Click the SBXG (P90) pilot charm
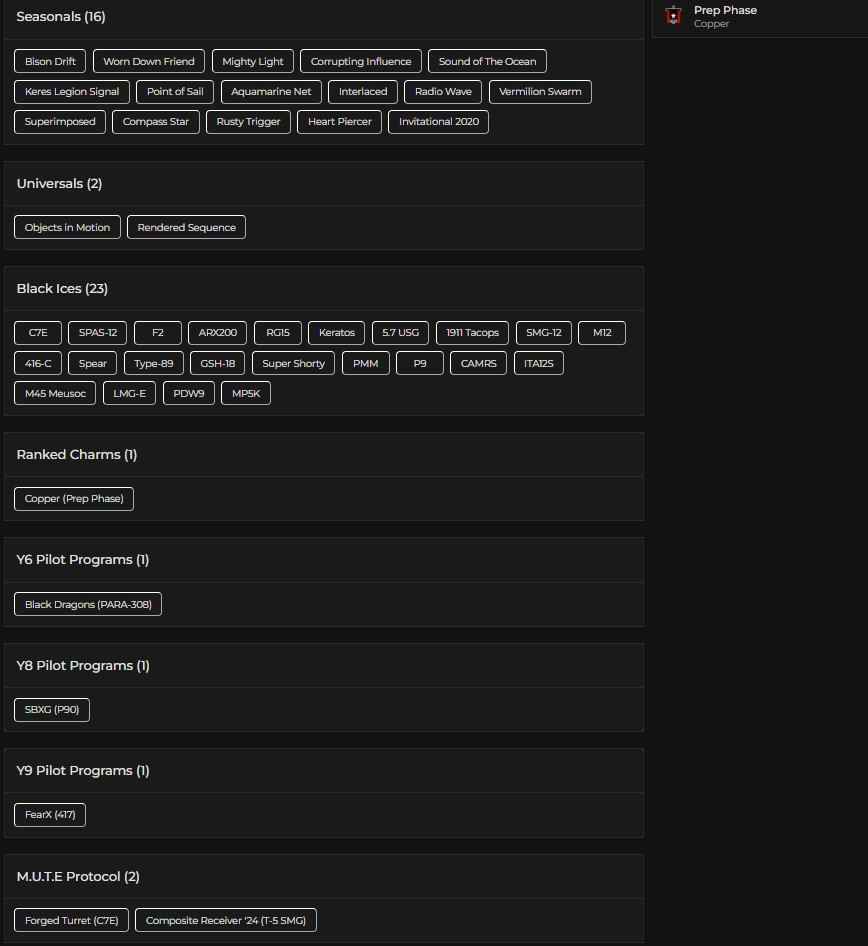This screenshot has height=946, width=868. click(51, 709)
